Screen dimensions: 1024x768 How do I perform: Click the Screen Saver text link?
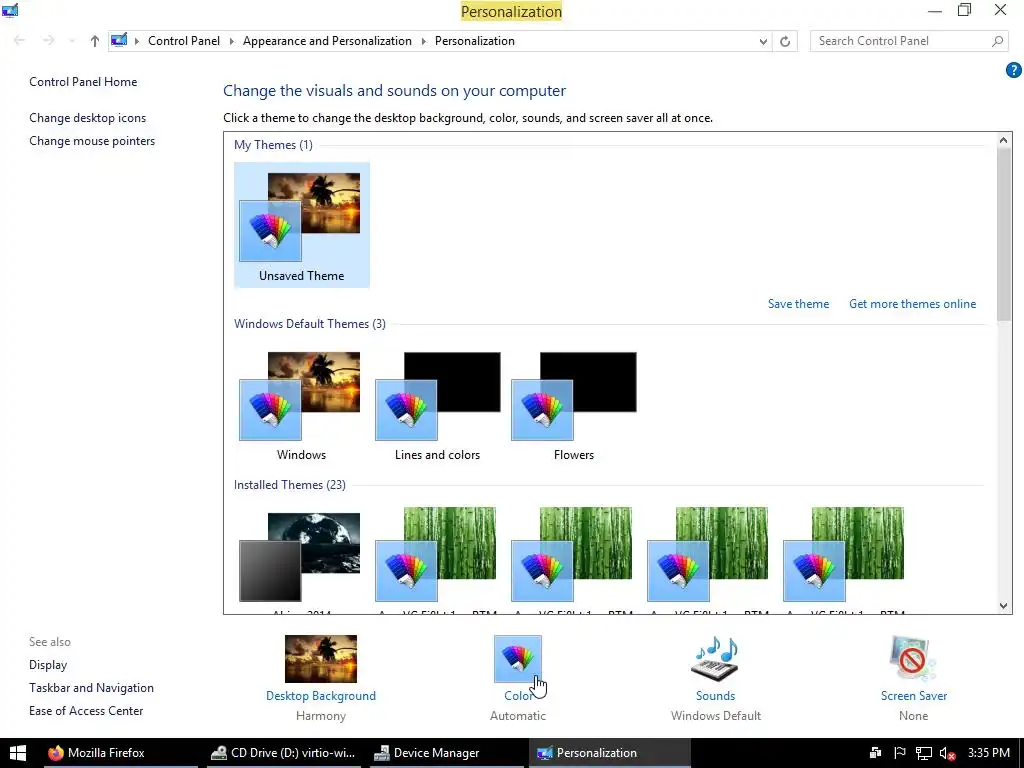[x=914, y=696]
